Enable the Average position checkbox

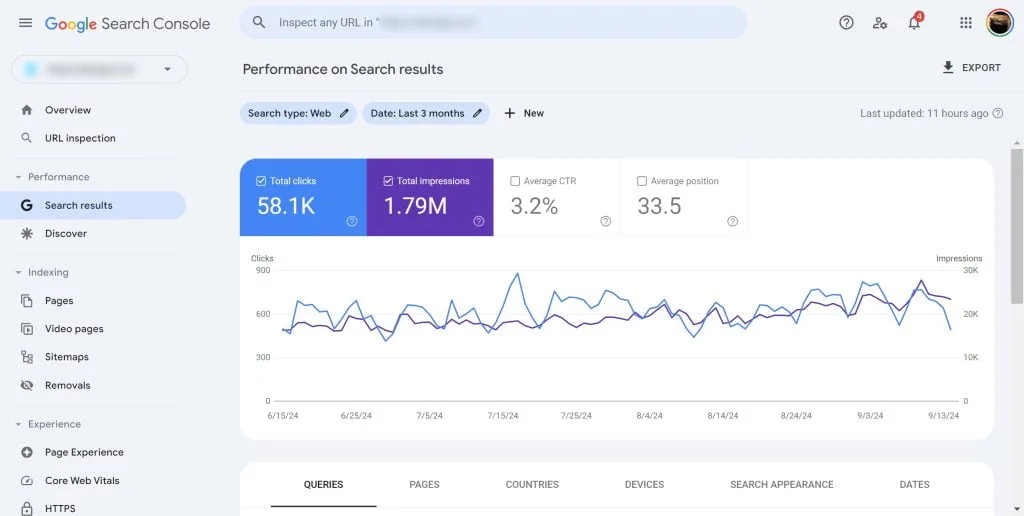pos(642,181)
